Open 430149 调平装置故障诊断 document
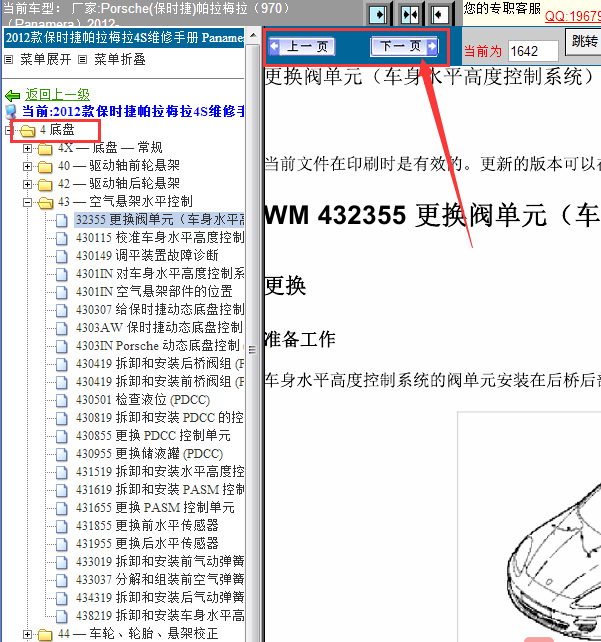This screenshot has width=601, height=642. (147, 255)
